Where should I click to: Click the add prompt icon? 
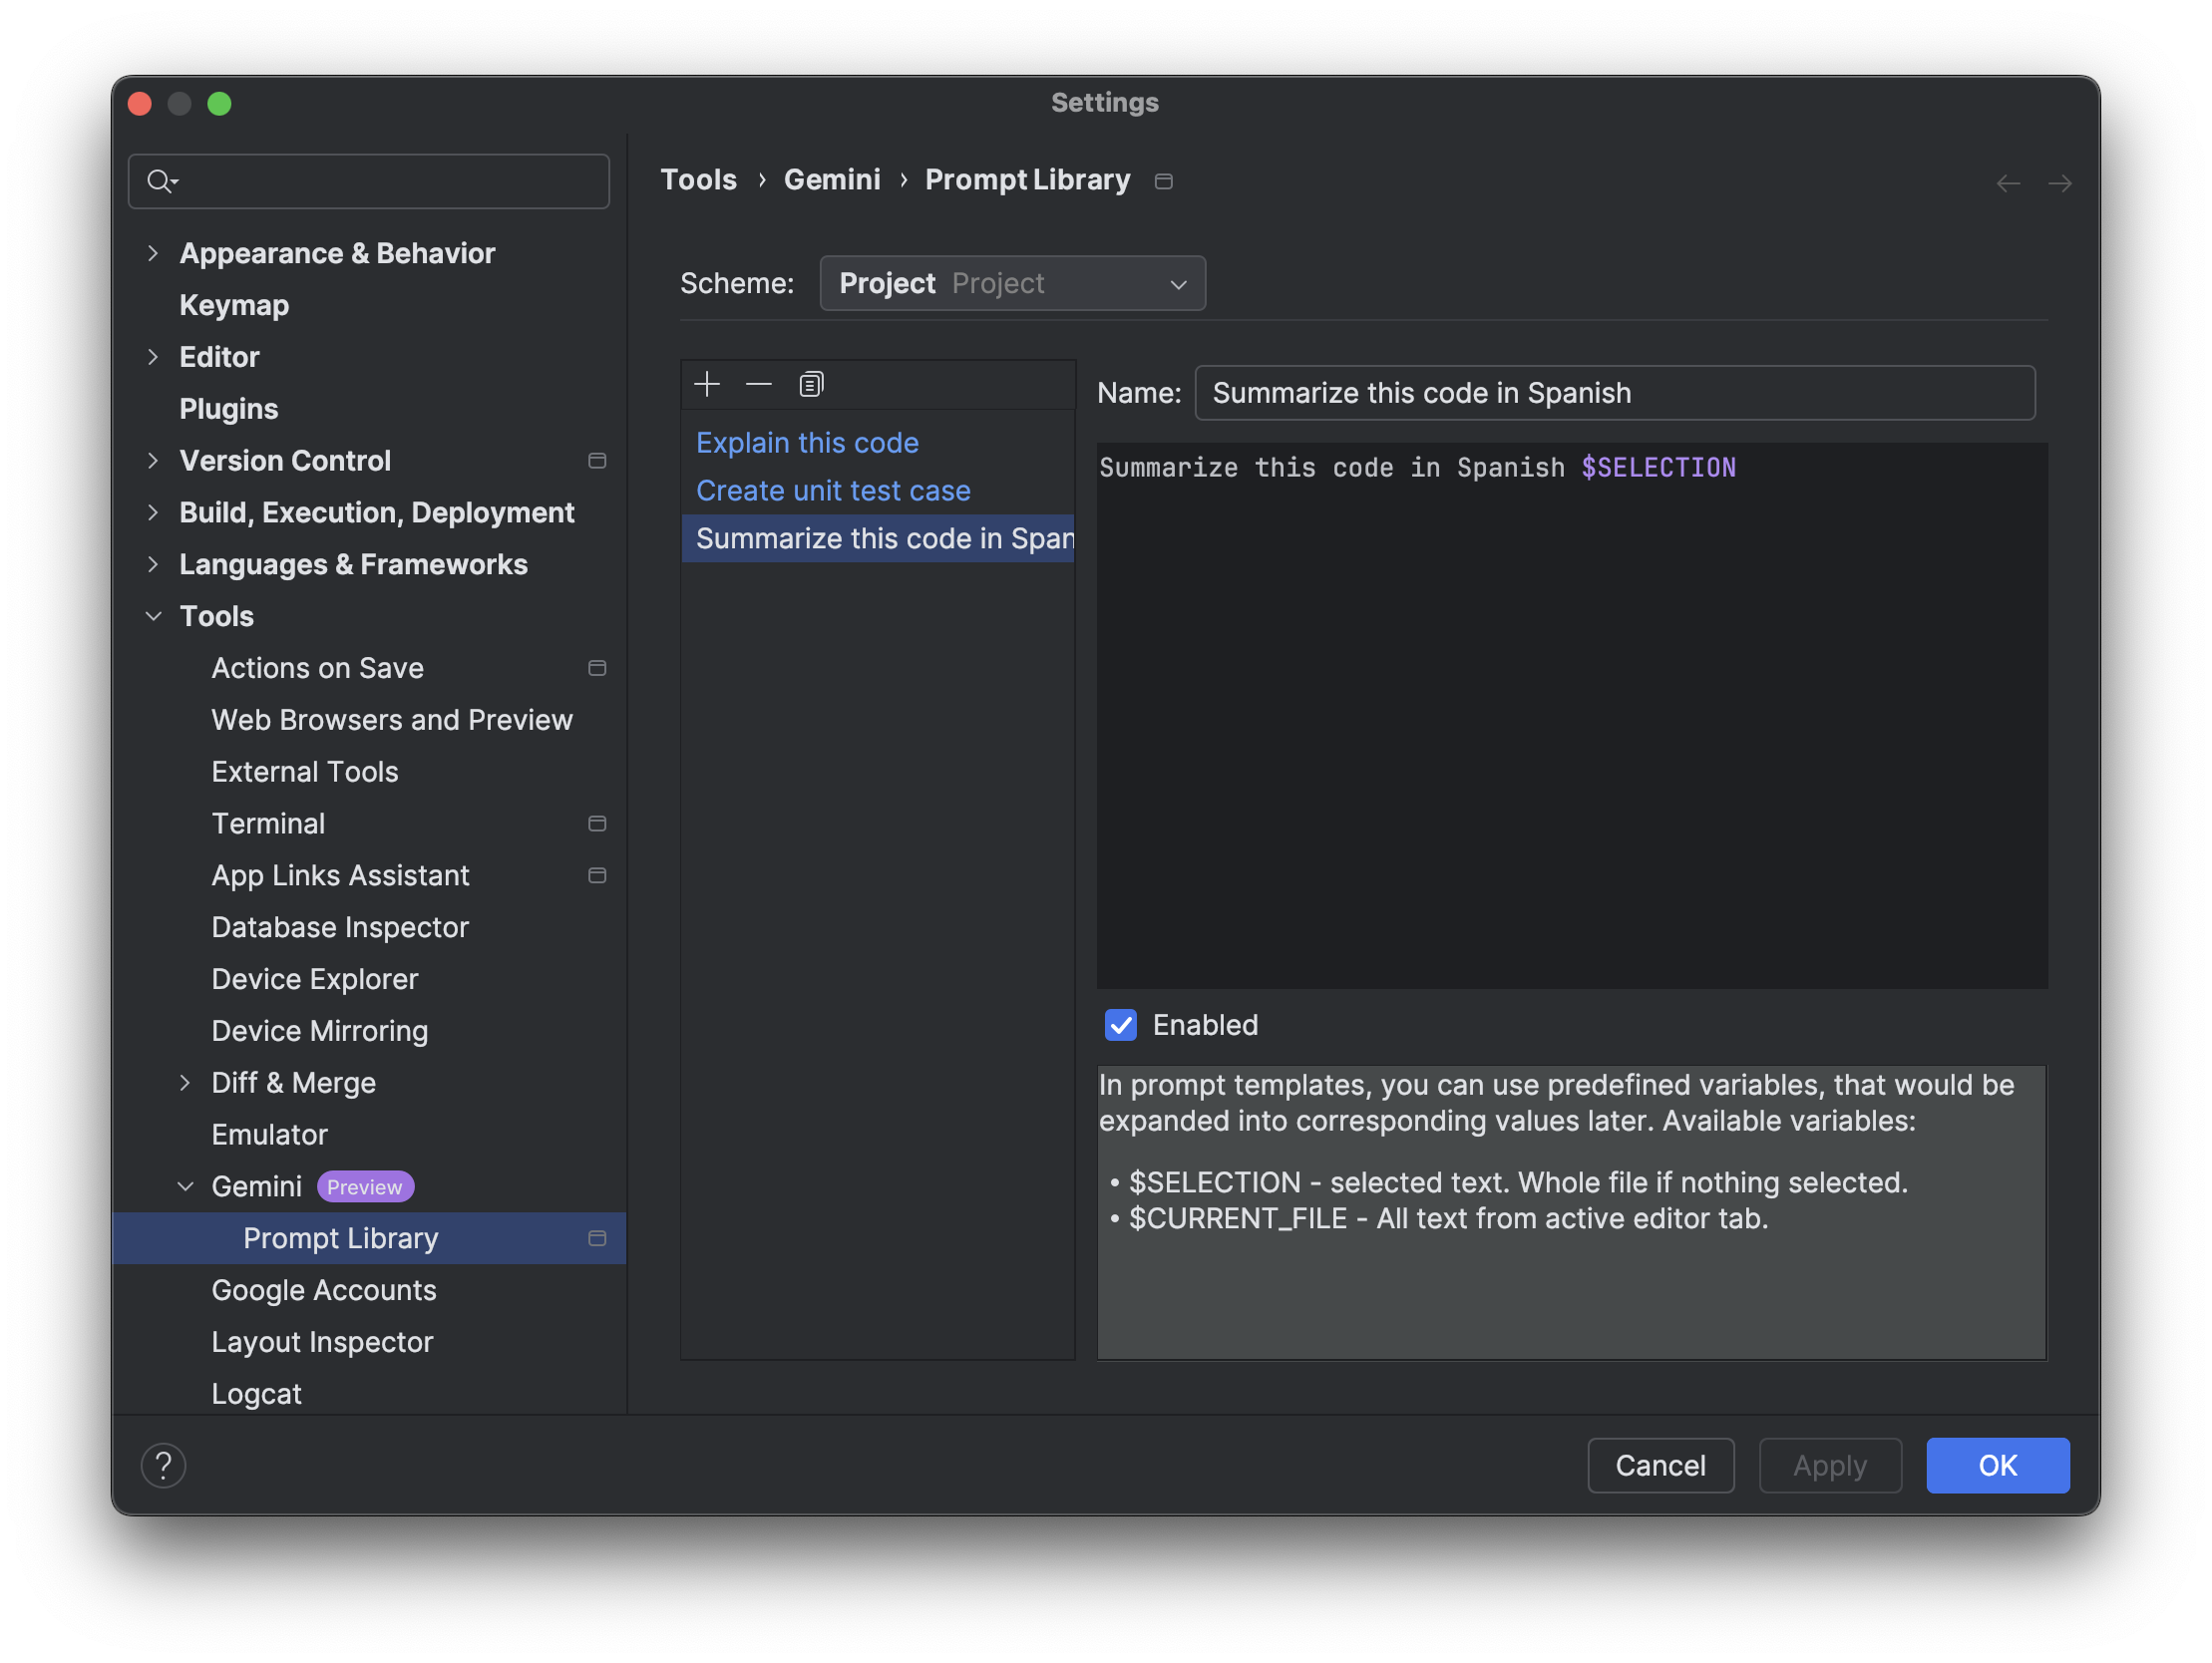click(706, 383)
